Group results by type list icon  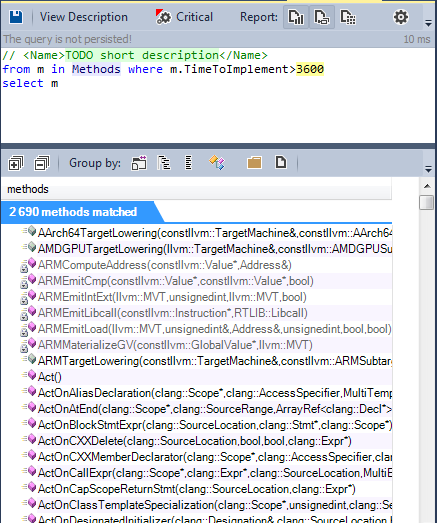click(x=188, y=163)
